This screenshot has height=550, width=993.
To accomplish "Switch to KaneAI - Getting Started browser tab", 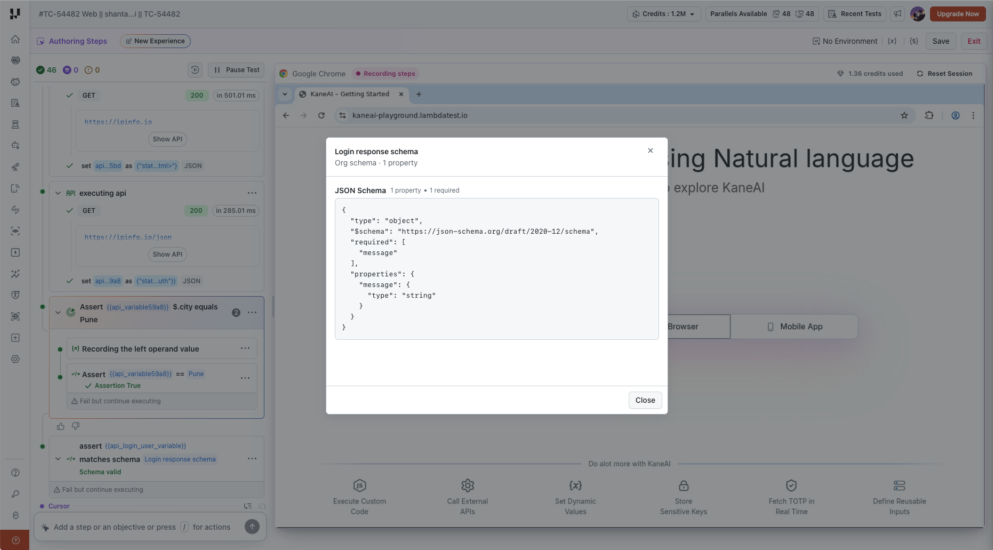I will point(350,94).
